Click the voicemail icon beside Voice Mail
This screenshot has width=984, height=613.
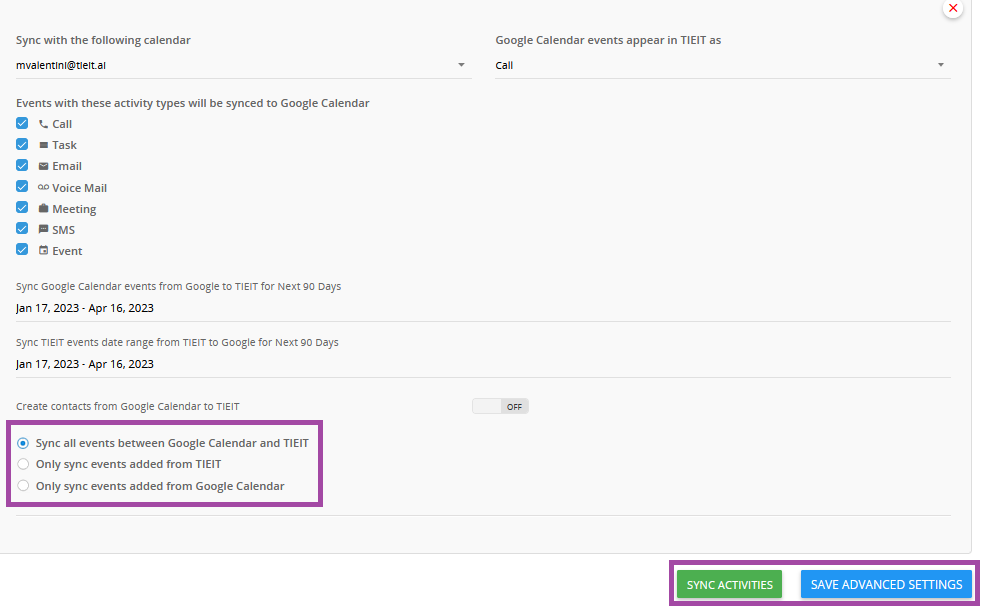[x=43, y=187]
